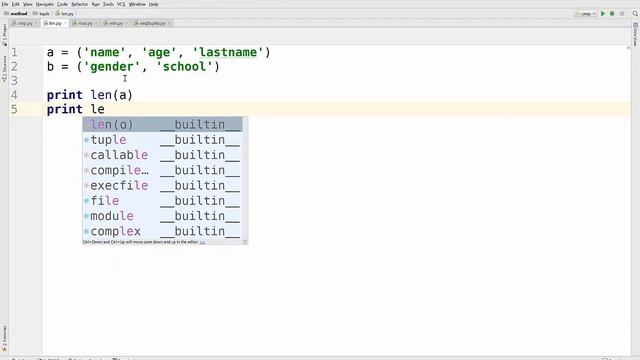Image resolution: width=640 pixels, height=360 pixels.
Task: Click the 'method' breadcrumb folder
Action: click(16, 13)
